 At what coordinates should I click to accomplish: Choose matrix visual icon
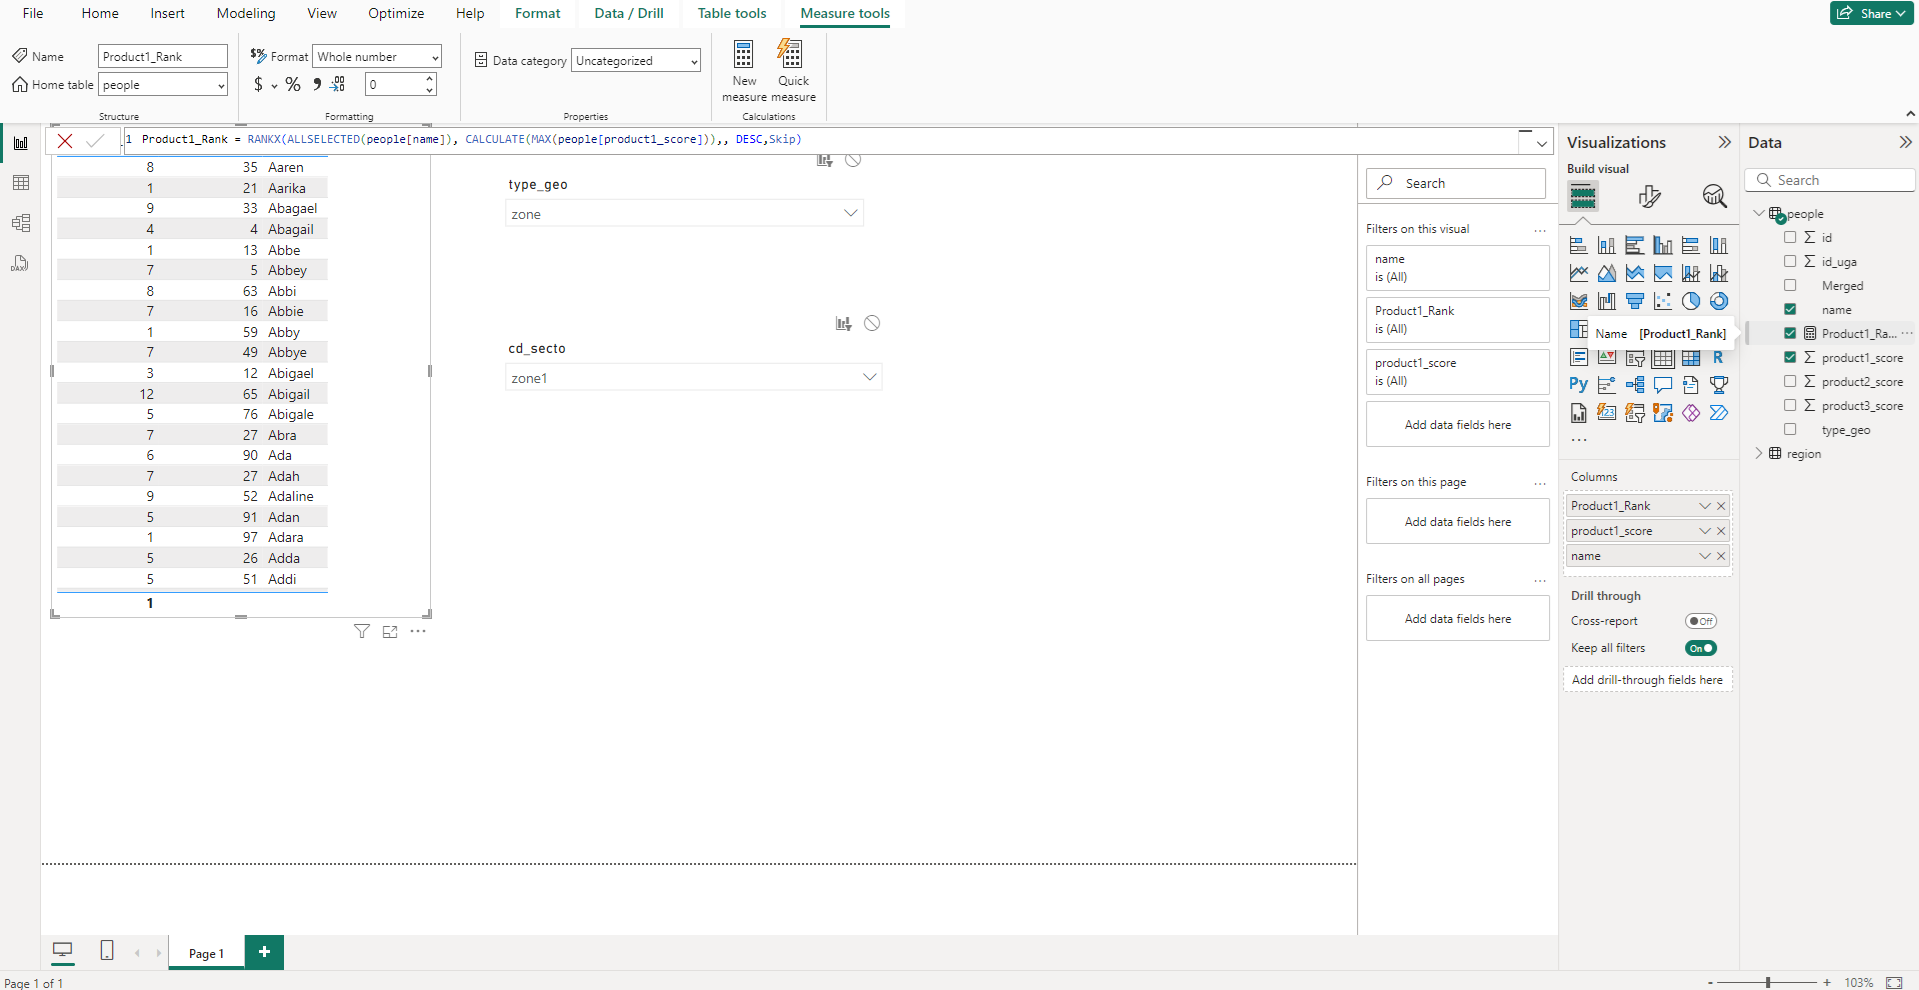pyautogui.click(x=1691, y=357)
